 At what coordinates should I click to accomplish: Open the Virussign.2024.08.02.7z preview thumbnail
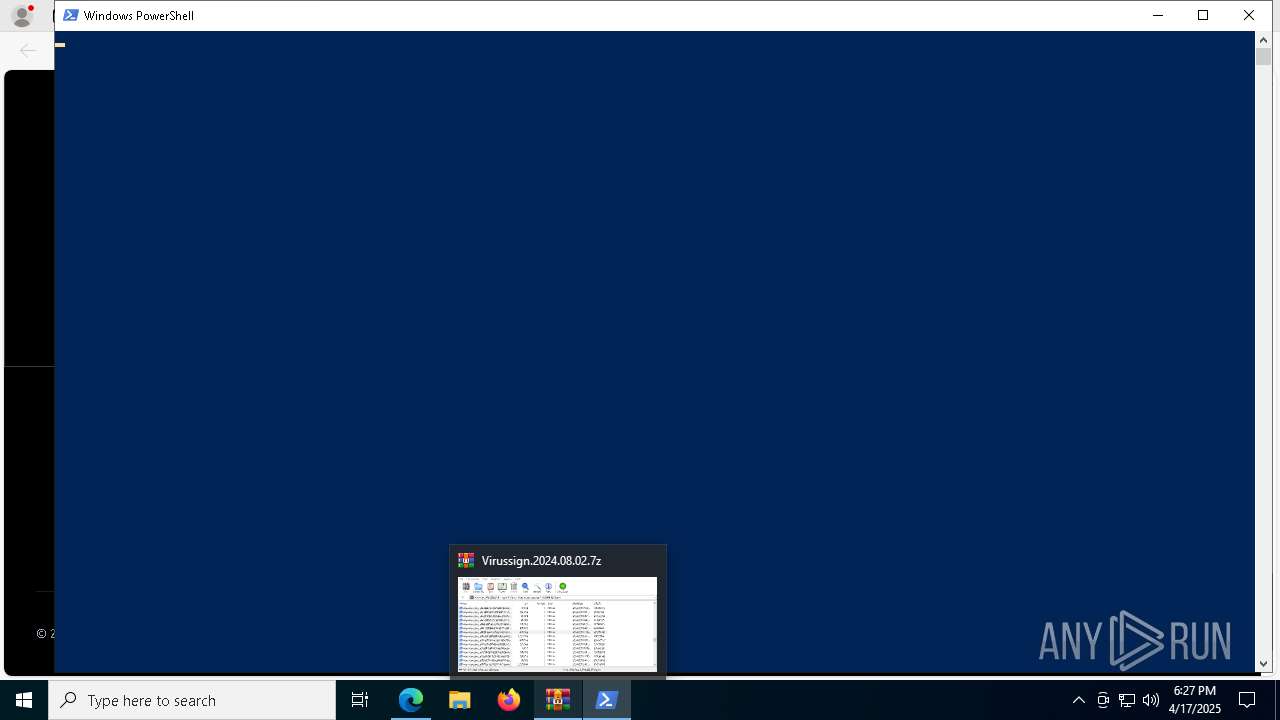pos(558,624)
